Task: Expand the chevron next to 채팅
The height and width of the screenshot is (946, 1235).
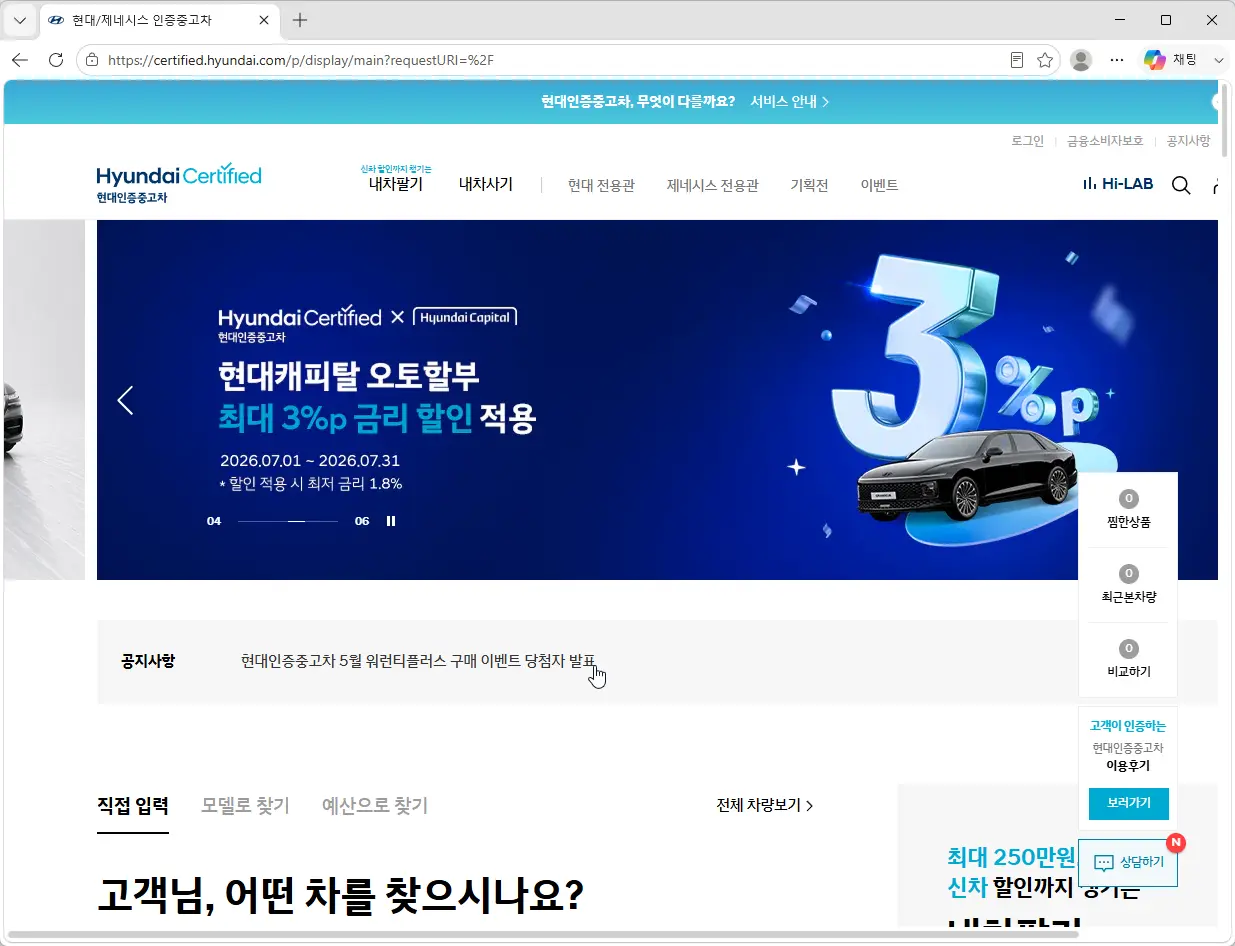Action: pos(1218,60)
